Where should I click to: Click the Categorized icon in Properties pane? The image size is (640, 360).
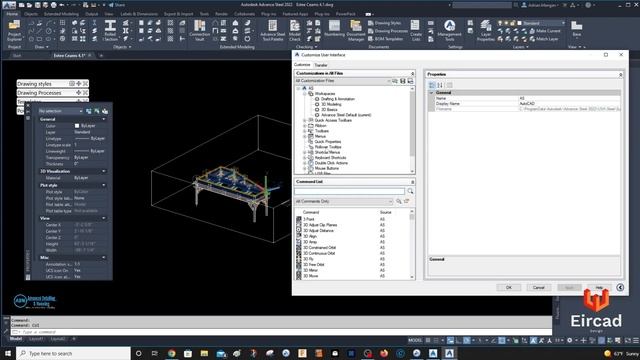coord(432,85)
